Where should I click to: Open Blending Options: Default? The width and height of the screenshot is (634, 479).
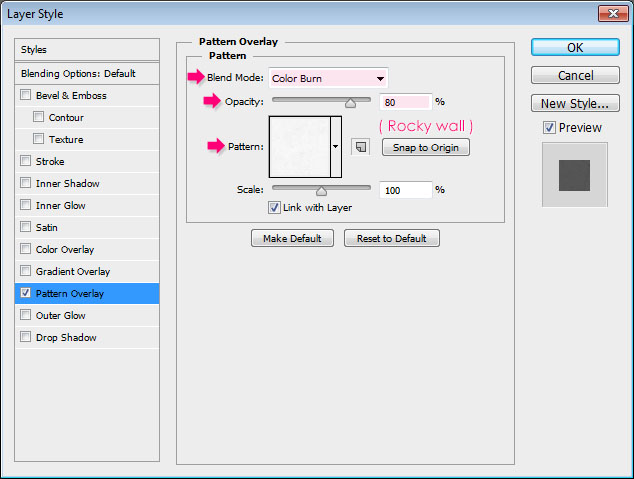coord(87,74)
